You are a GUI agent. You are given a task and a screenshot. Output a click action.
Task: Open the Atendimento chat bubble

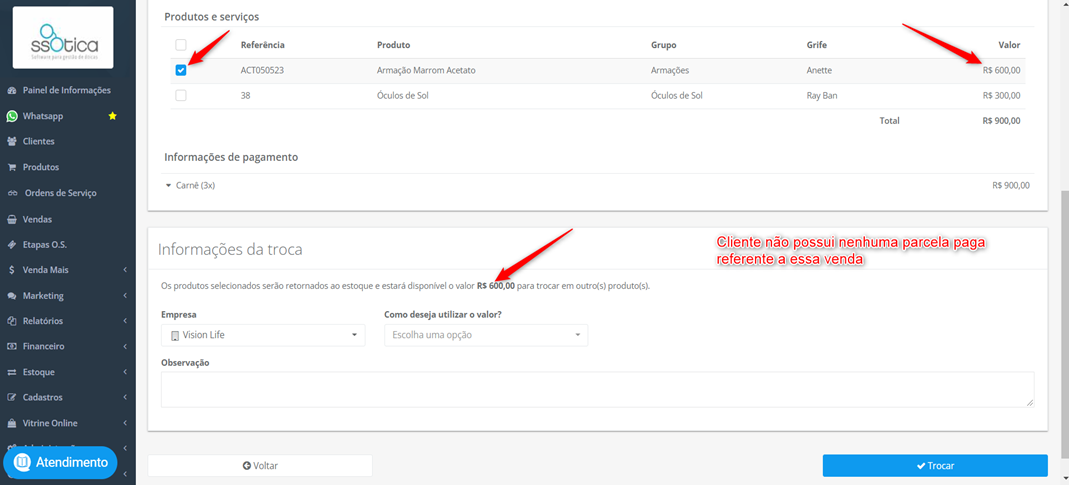60,462
